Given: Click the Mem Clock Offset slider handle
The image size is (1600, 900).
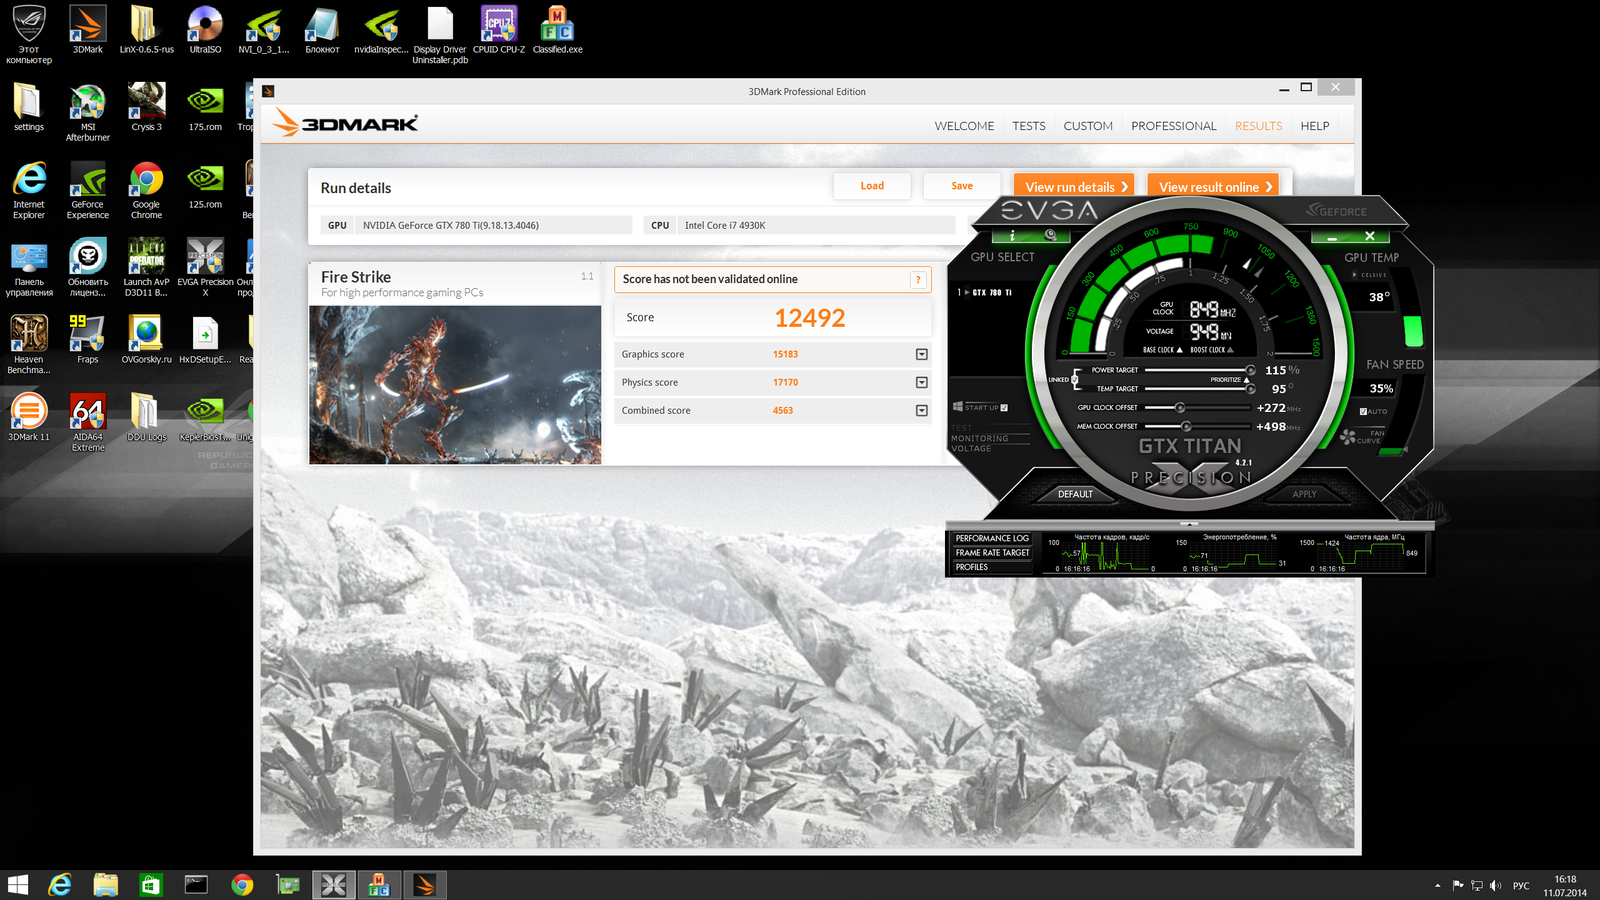Looking at the screenshot, I should (1186, 427).
